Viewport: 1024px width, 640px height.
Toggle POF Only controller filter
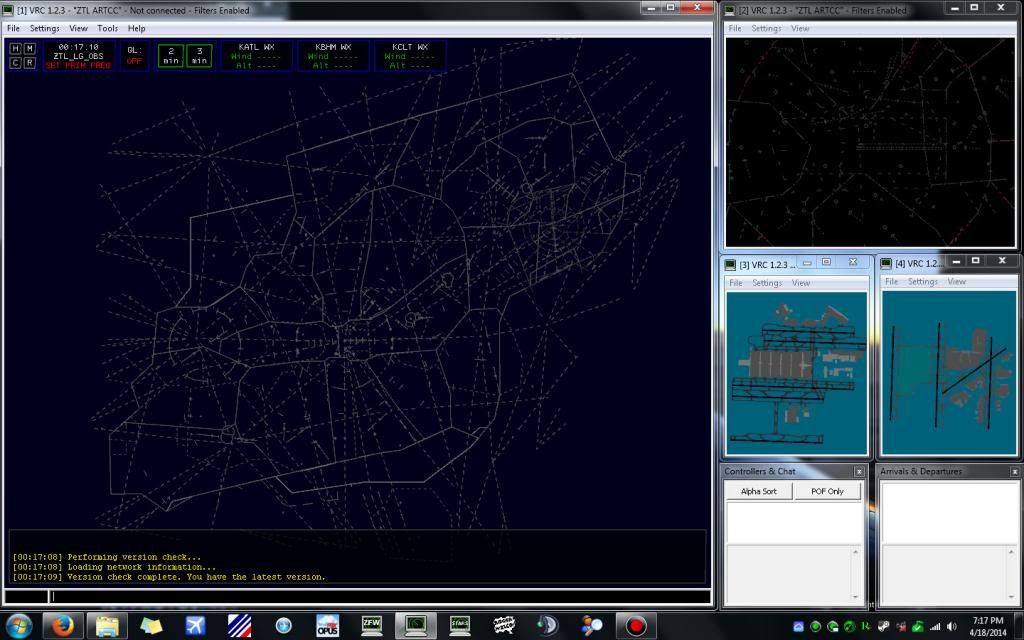828,491
